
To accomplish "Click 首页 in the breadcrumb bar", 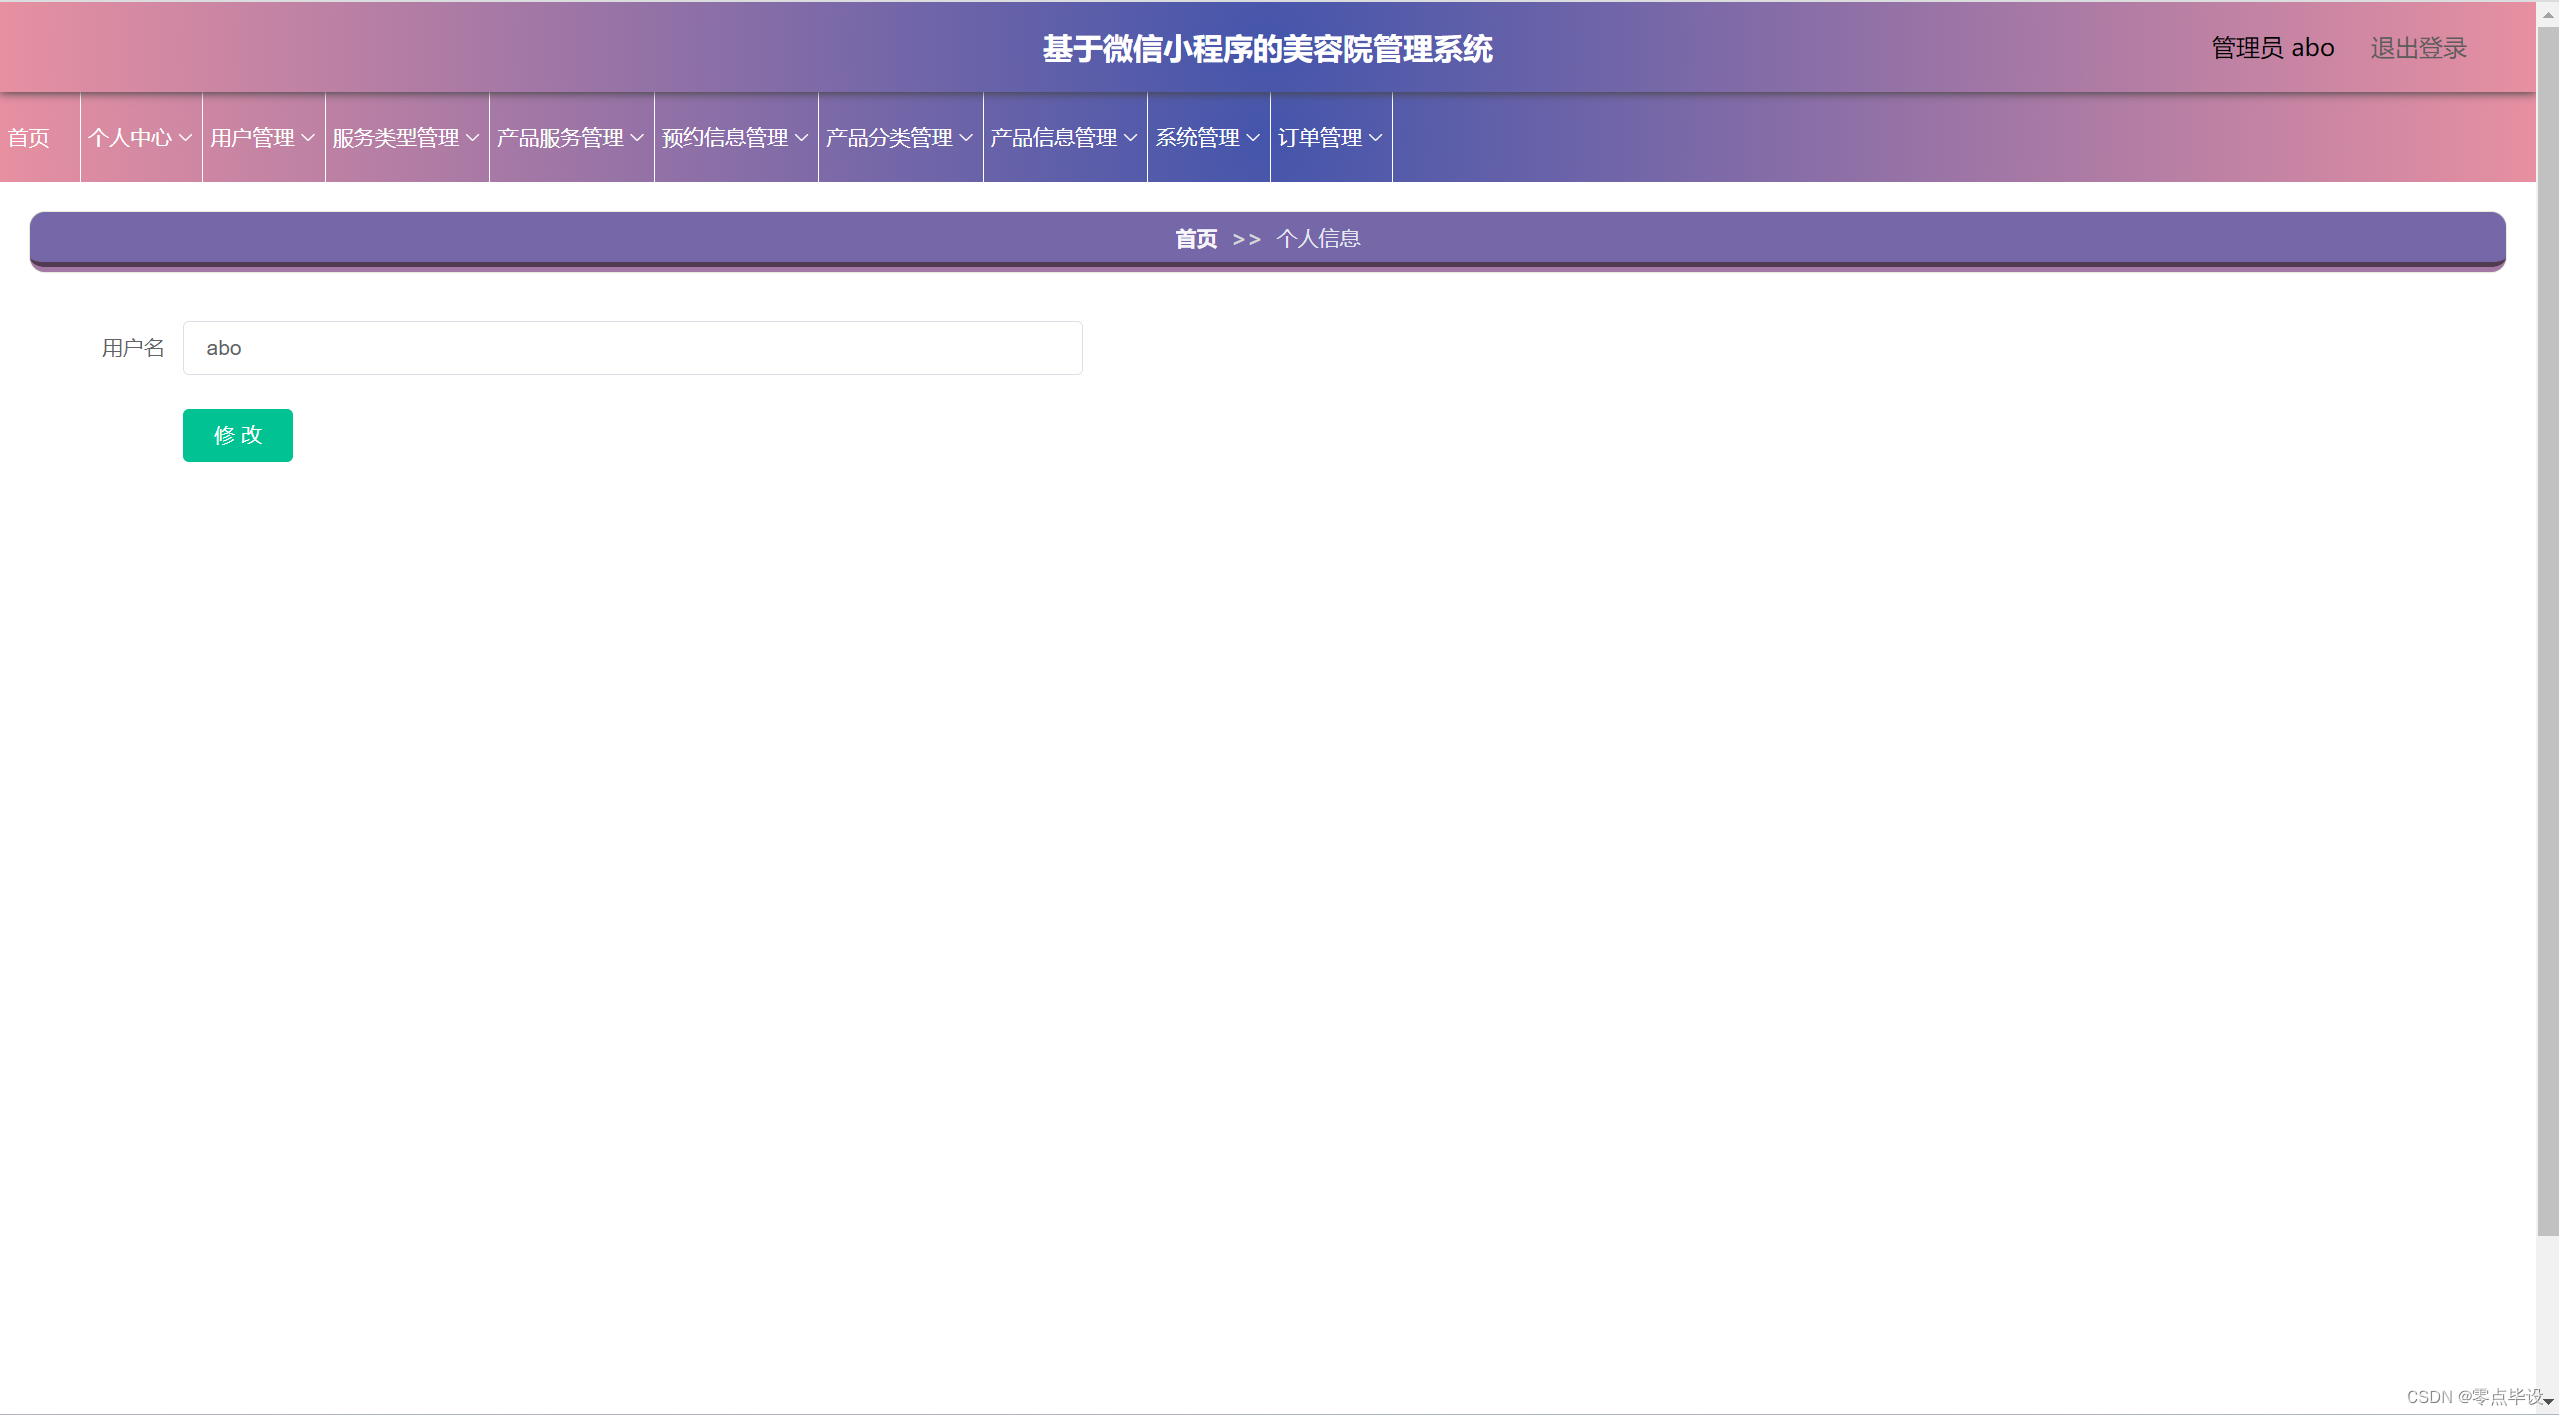I will click(1196, 239).
